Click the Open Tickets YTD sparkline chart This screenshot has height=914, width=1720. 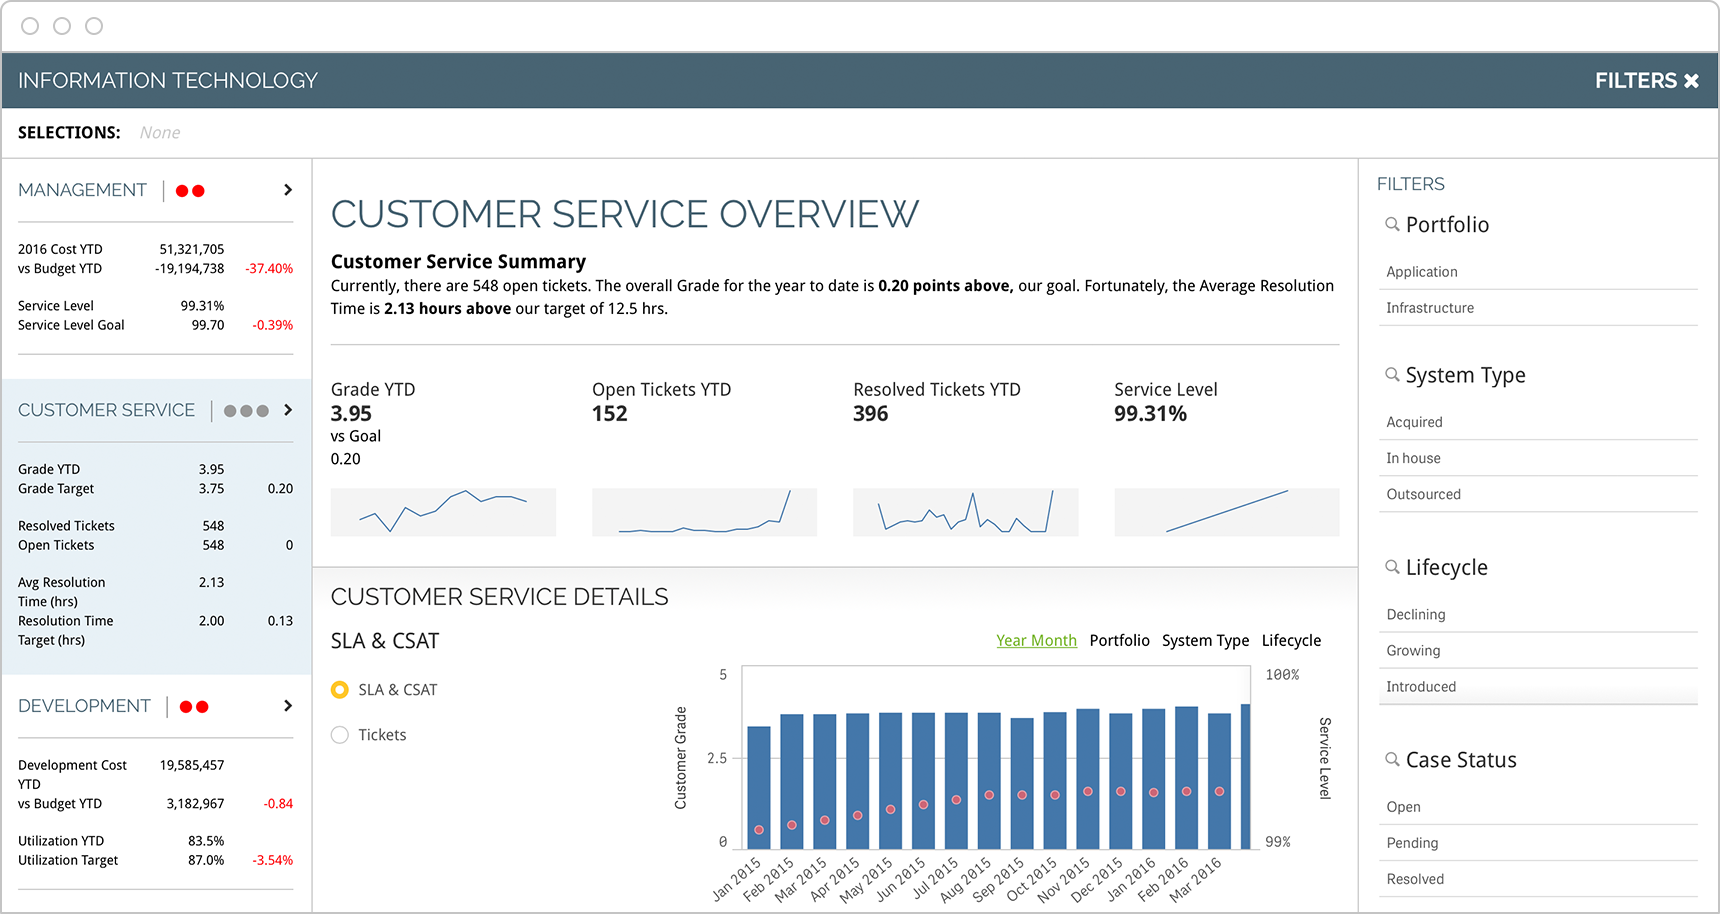704,512
